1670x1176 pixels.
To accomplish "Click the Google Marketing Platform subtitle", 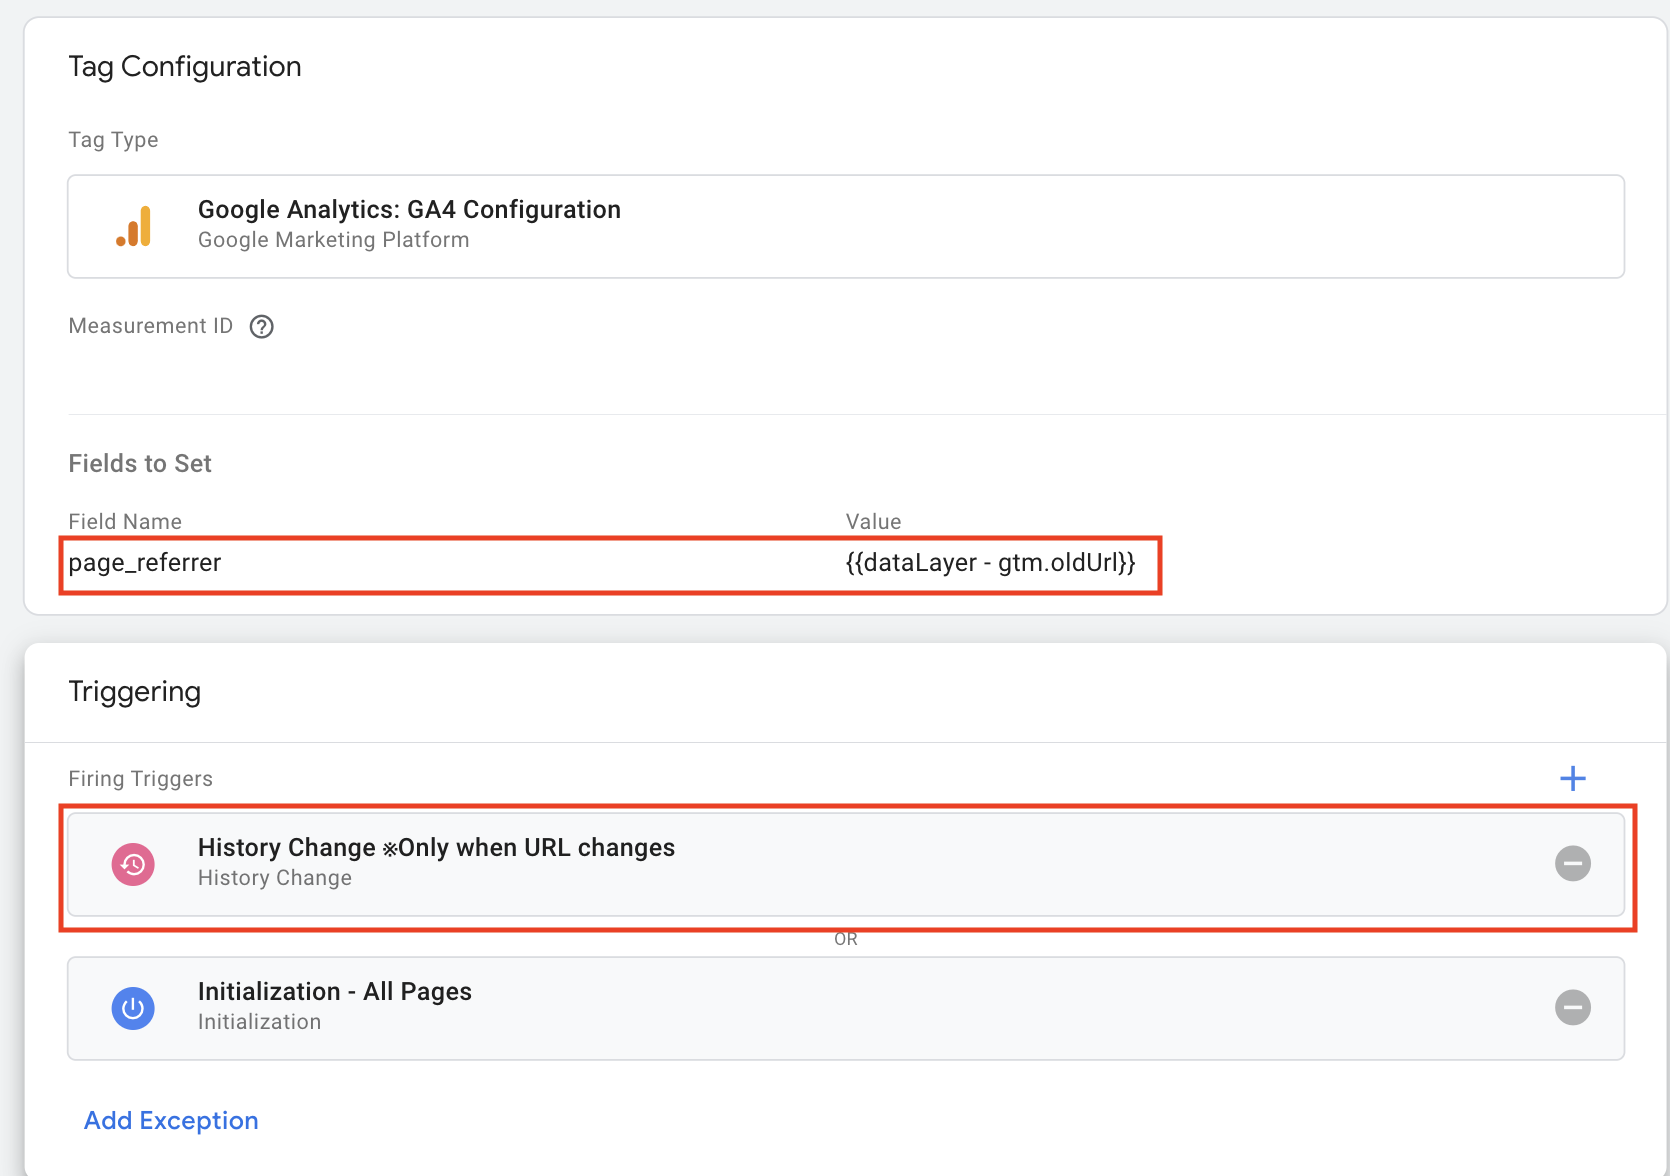I will 333,240.
